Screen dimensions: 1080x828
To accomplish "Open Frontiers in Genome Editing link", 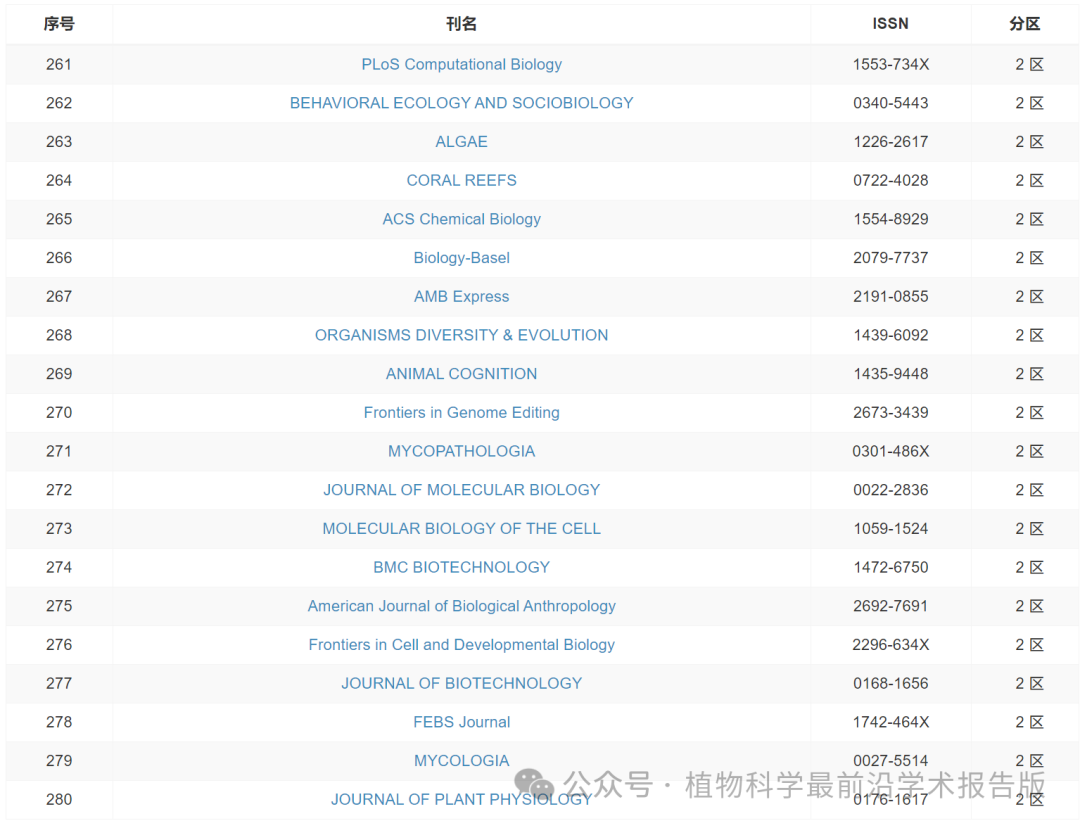I will coord(461,413).
